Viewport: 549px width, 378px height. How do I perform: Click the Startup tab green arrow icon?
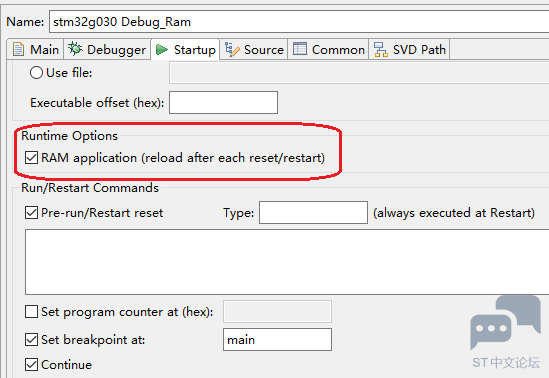coord(161,49)
